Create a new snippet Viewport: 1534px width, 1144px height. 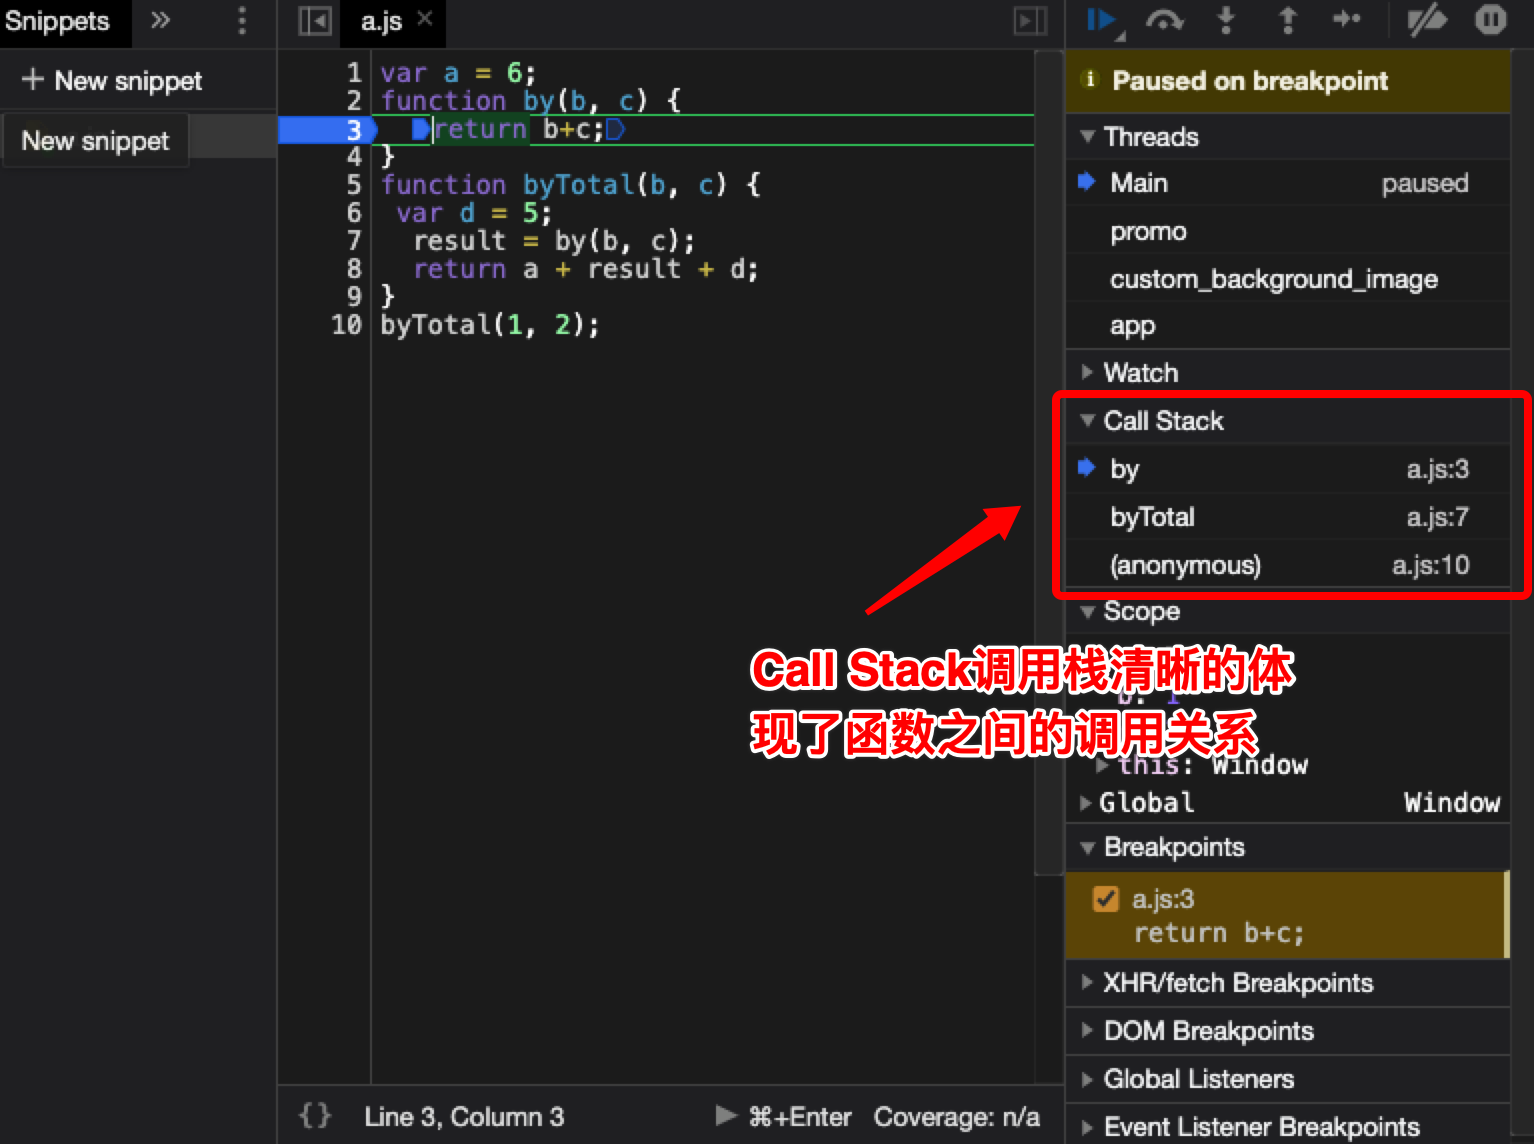112,81
